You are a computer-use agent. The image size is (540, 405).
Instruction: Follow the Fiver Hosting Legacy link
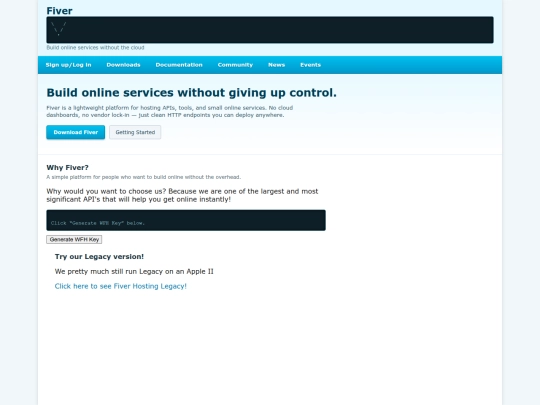(121, 286)
